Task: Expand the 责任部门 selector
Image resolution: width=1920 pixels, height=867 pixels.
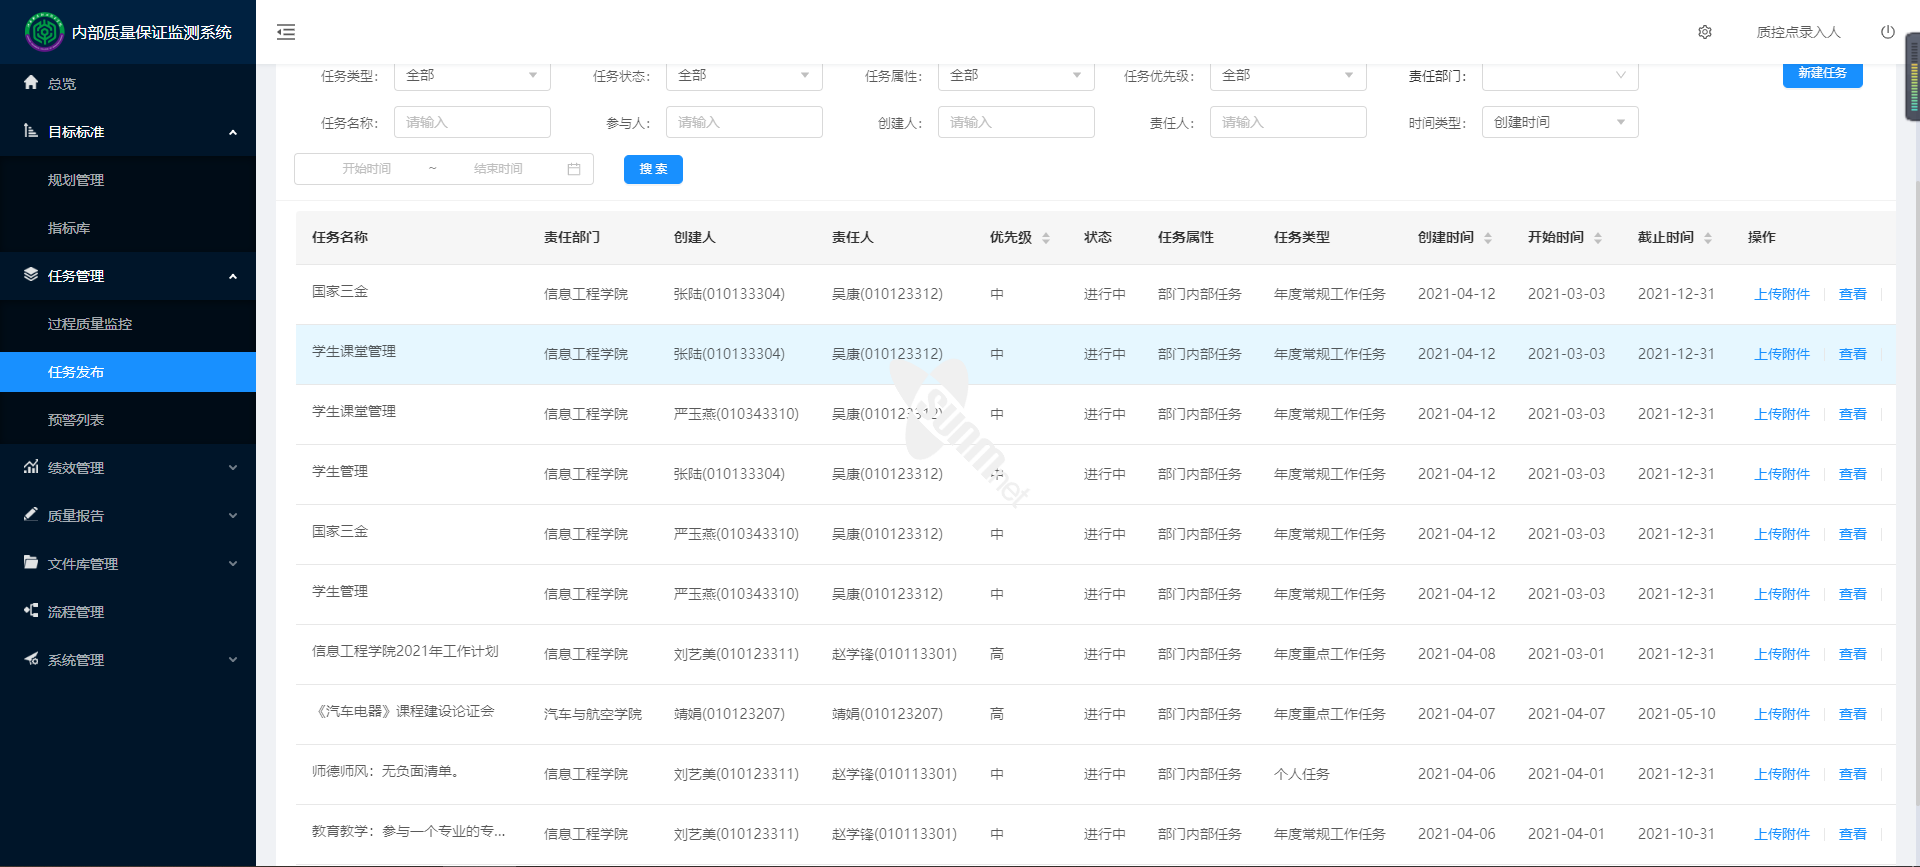Action: tap(1559, 76)
